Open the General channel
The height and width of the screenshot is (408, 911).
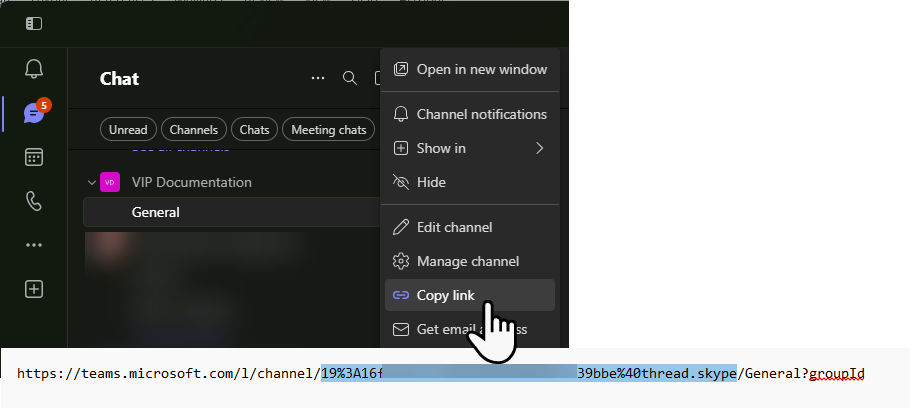pyautogui.click(x=231, y=212)
